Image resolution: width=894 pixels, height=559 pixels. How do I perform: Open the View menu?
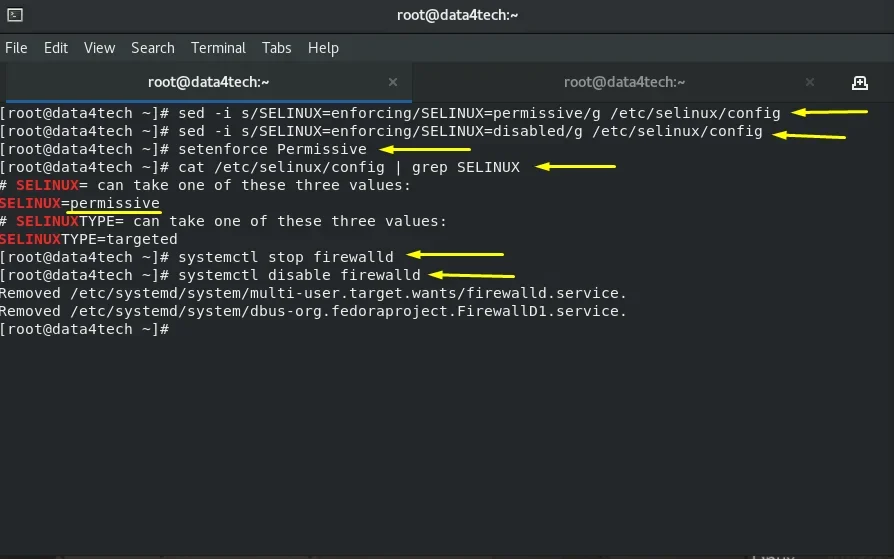100,48
